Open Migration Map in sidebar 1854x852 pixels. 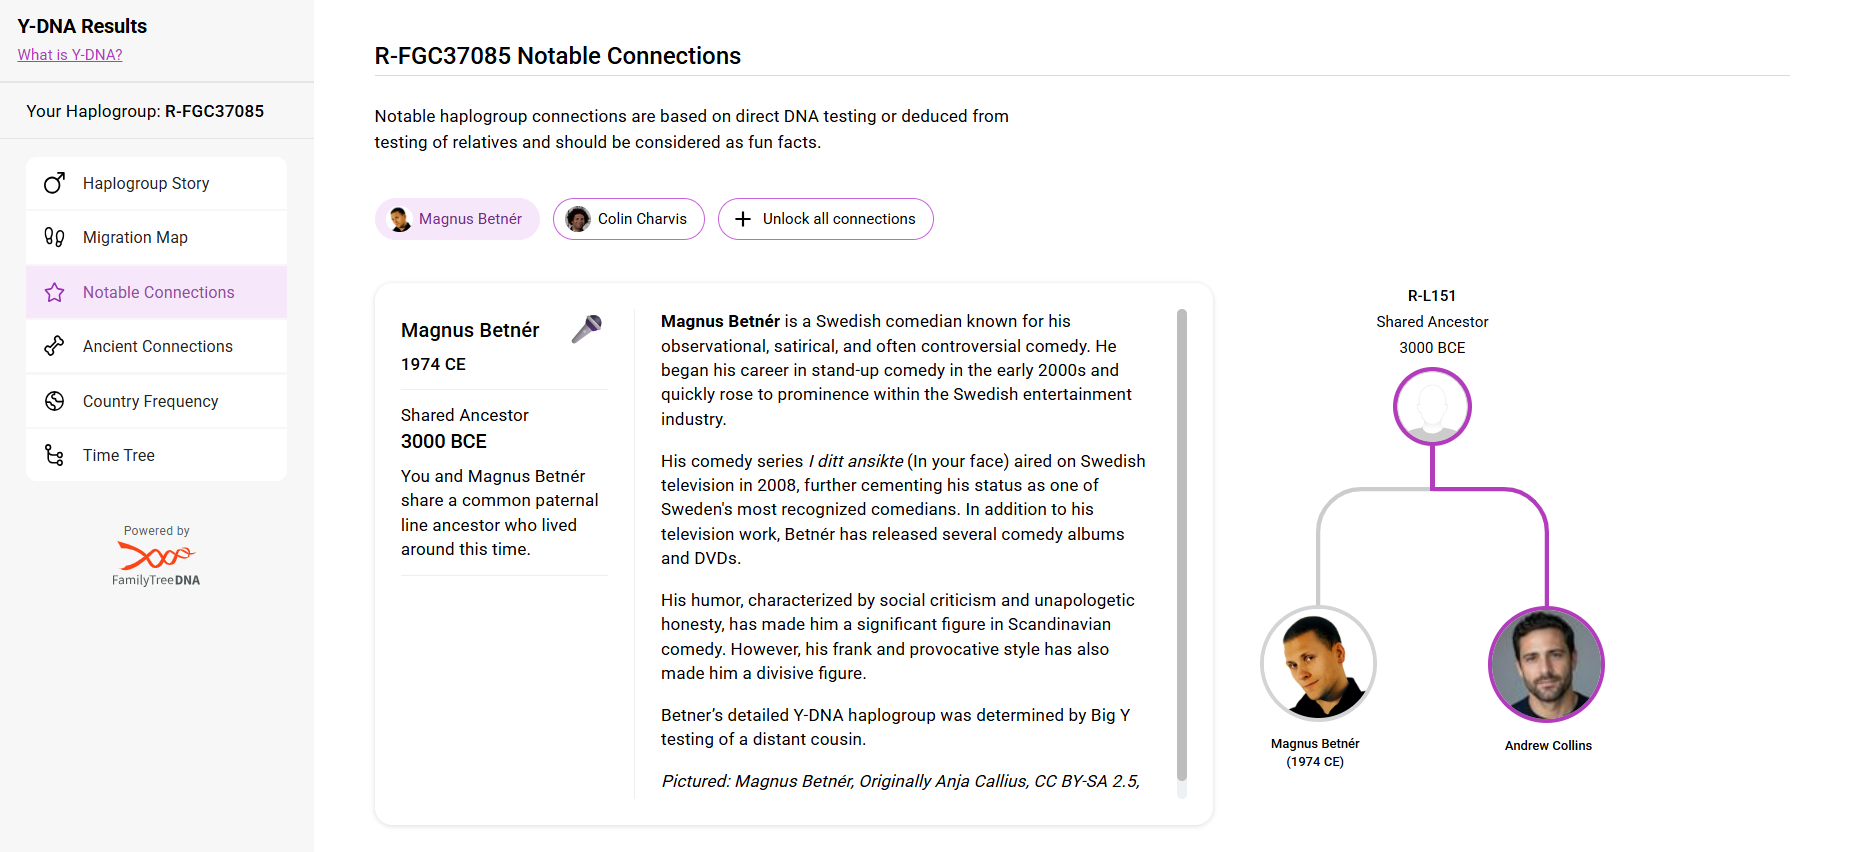(x=156, y=237)
